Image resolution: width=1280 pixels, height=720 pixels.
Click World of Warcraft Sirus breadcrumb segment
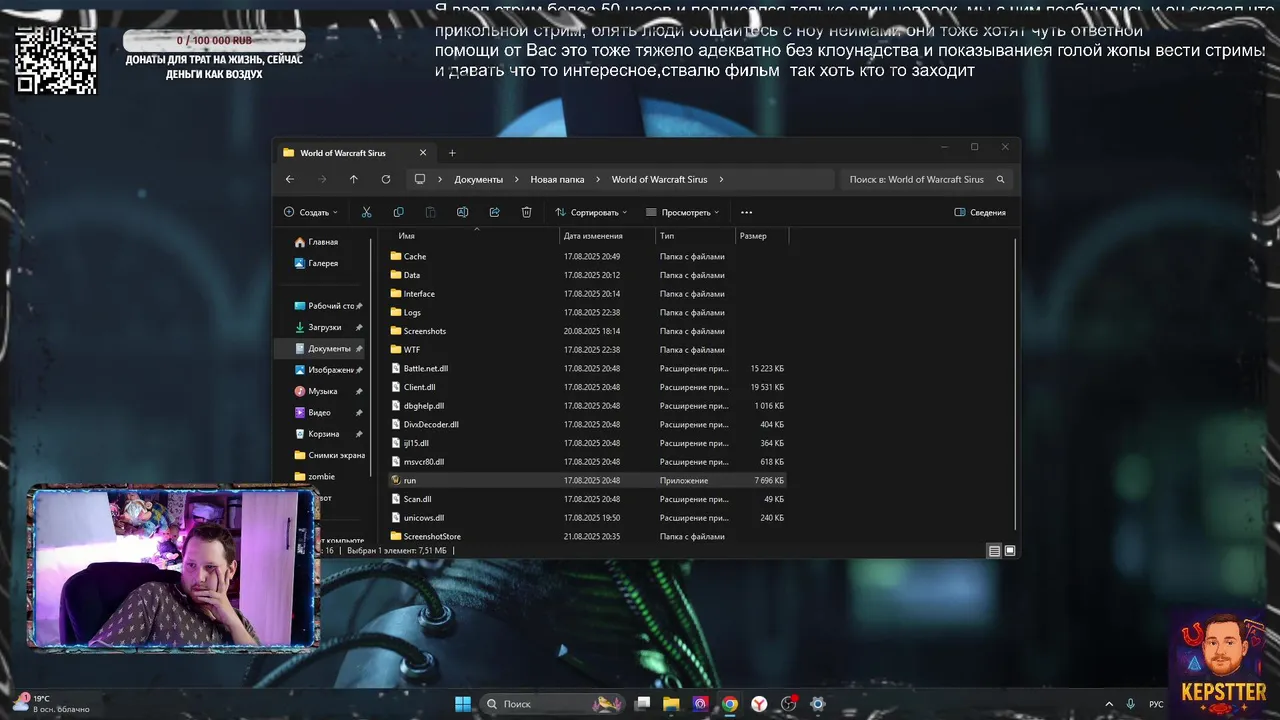659,179
